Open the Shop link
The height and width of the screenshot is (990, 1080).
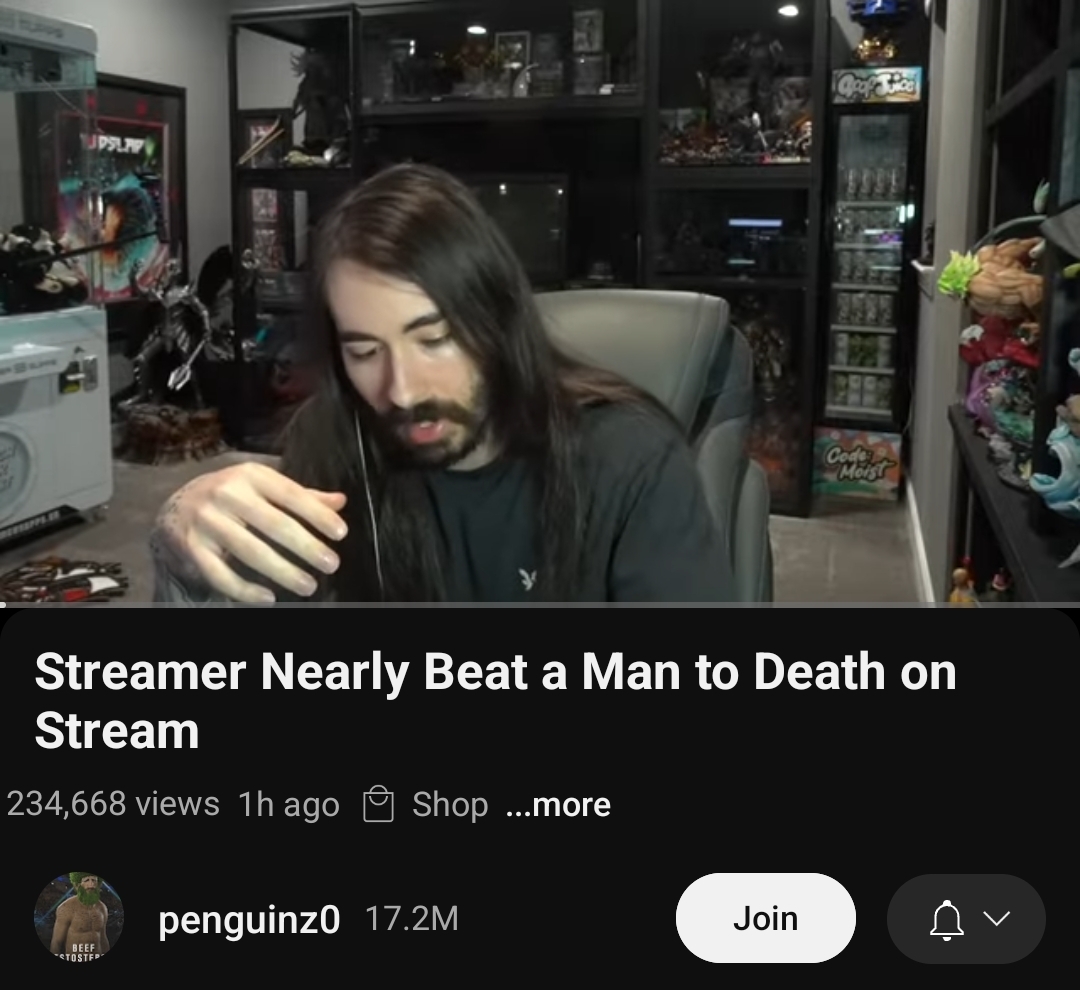click(450, 805)
